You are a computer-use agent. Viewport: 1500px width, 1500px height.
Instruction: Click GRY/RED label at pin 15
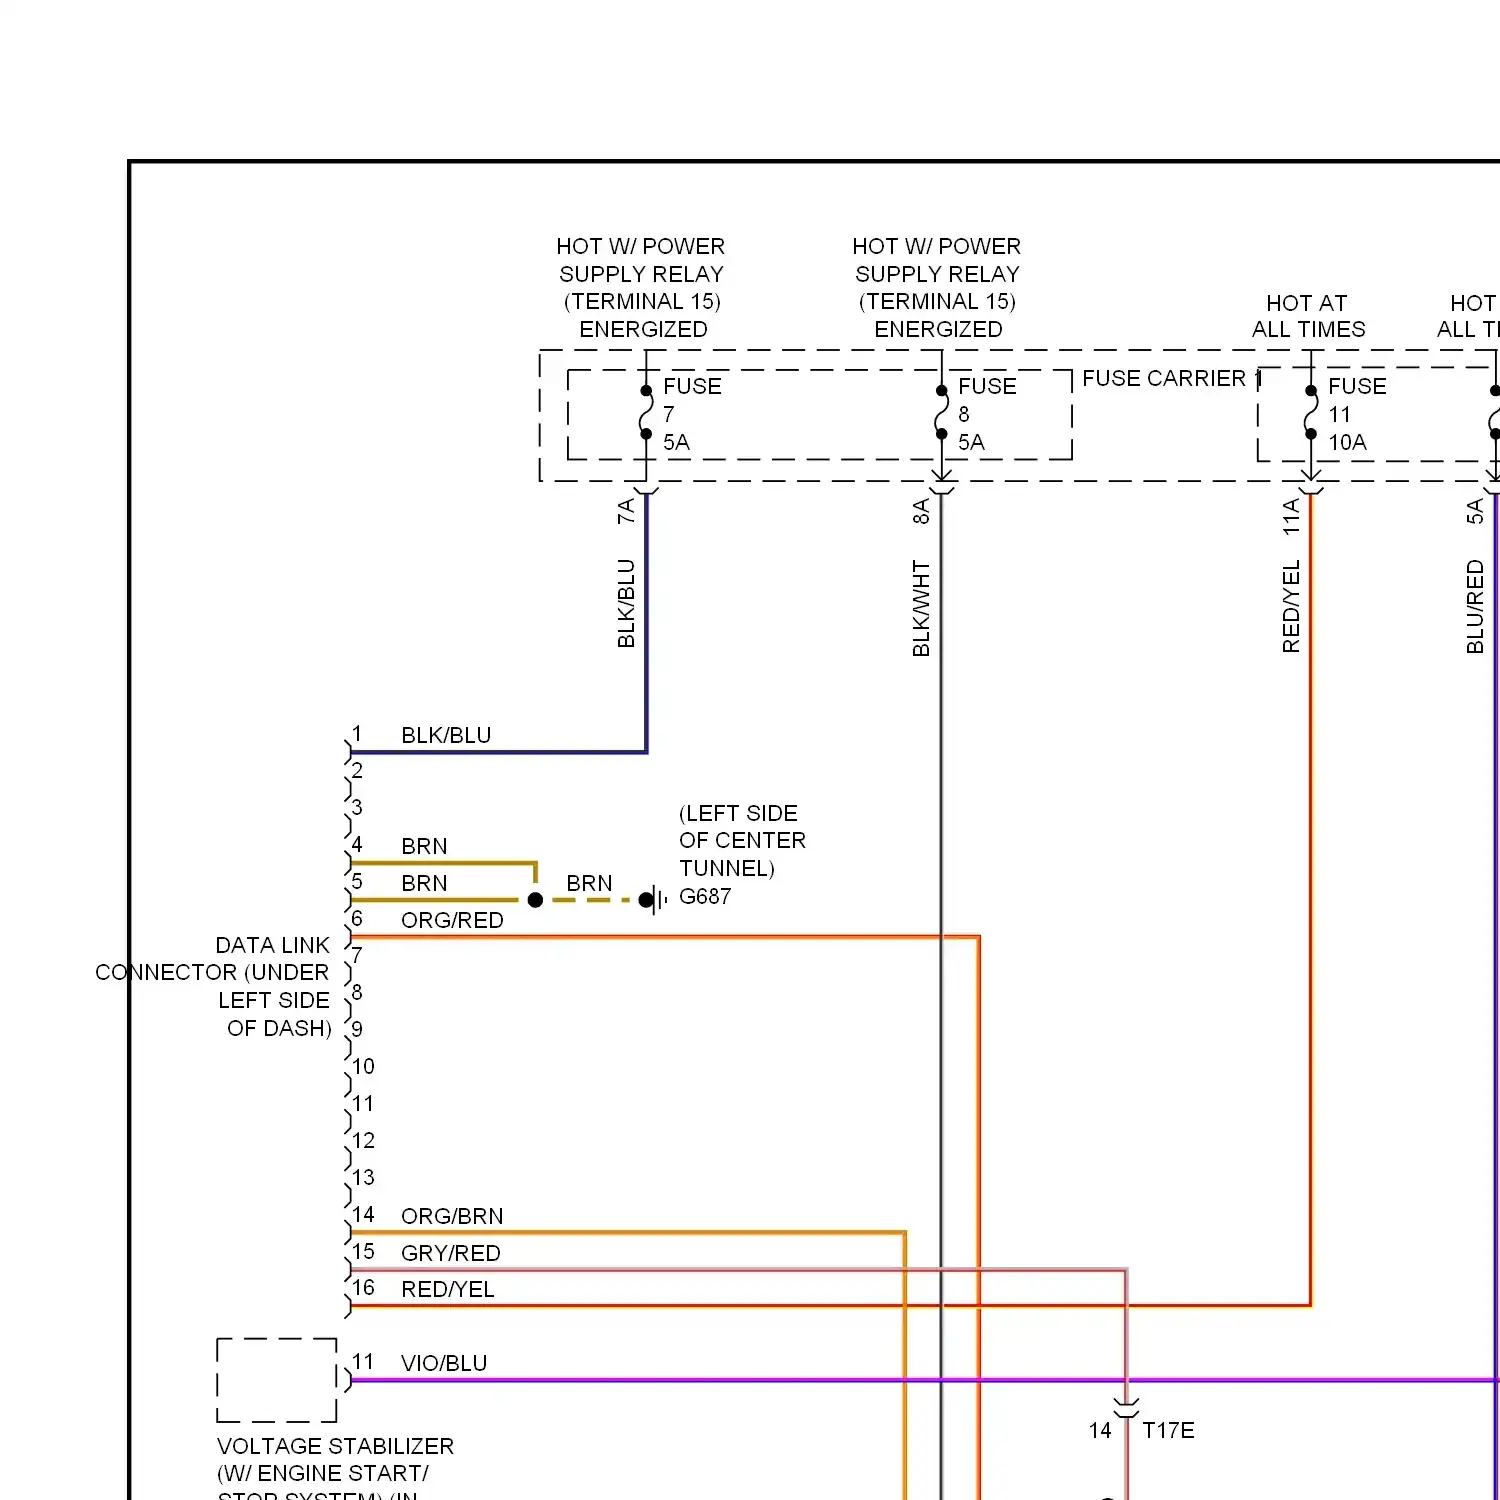(450, 1253)
